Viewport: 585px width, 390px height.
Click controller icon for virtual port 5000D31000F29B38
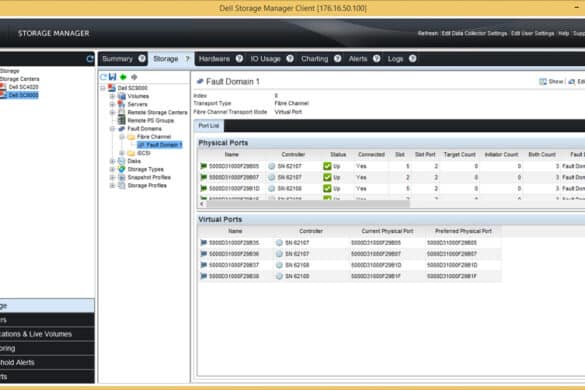click(x=279, y=276)
